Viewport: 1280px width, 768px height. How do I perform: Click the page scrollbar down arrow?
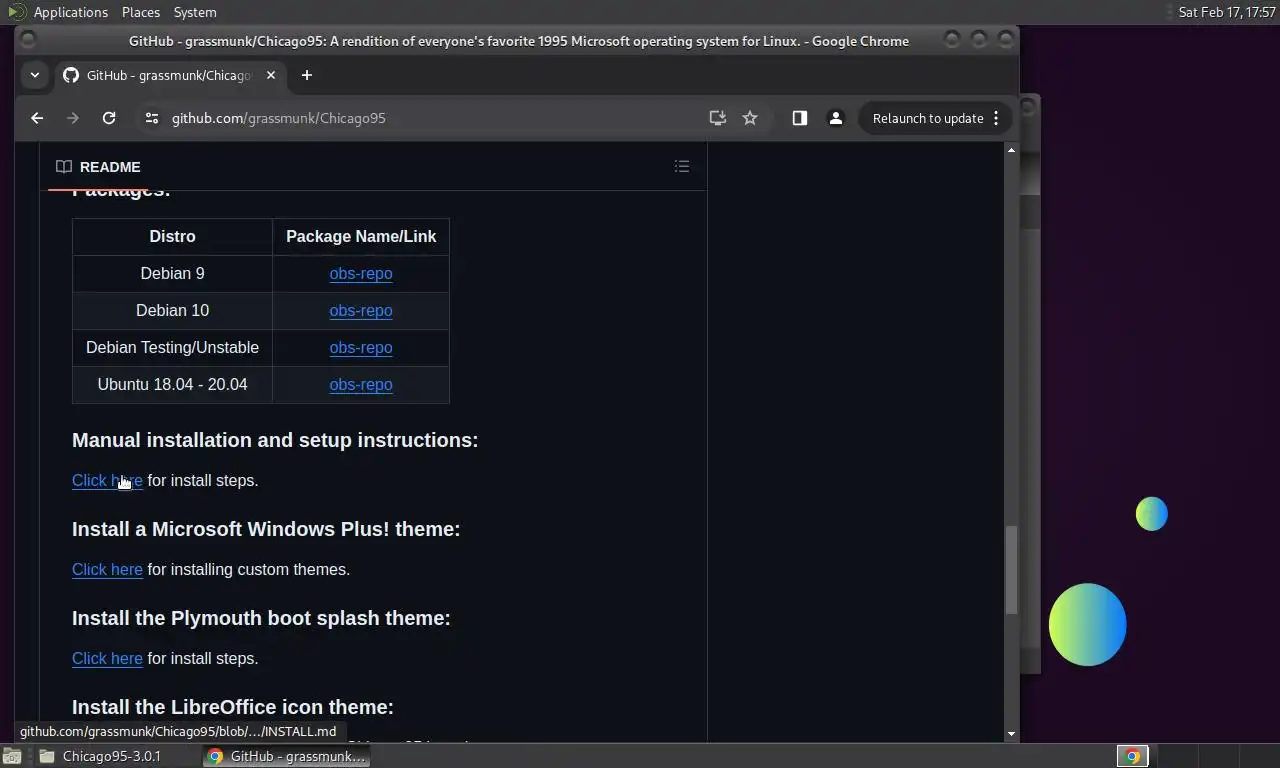tap(1011, 734)
